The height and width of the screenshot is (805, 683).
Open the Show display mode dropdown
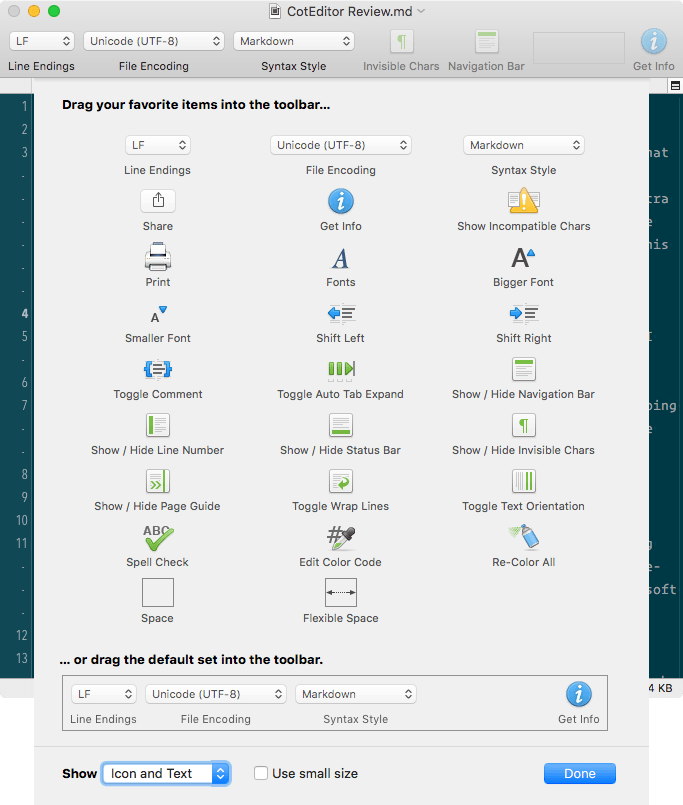tap(166, 774)
